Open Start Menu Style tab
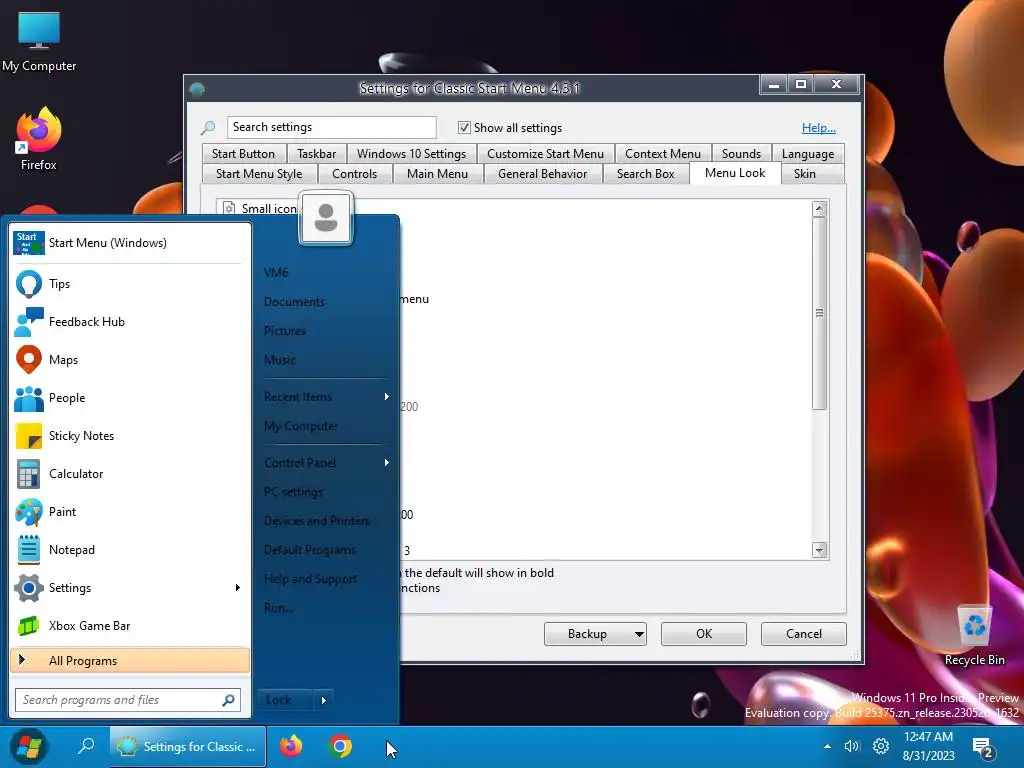 (259, 174)
